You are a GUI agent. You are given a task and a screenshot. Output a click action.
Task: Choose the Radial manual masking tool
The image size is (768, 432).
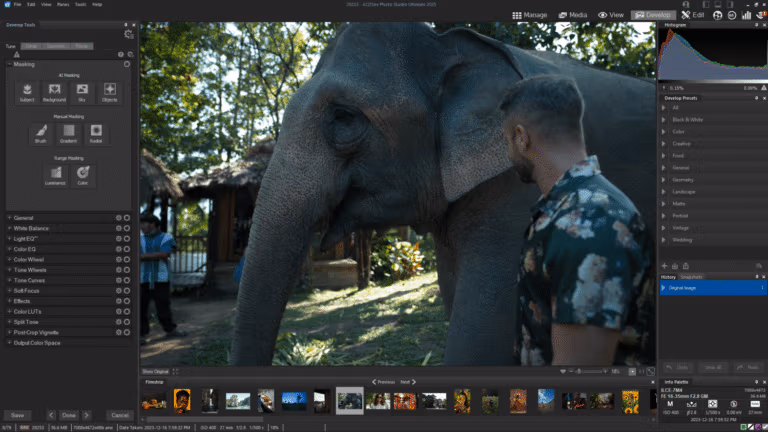(96, 133)
